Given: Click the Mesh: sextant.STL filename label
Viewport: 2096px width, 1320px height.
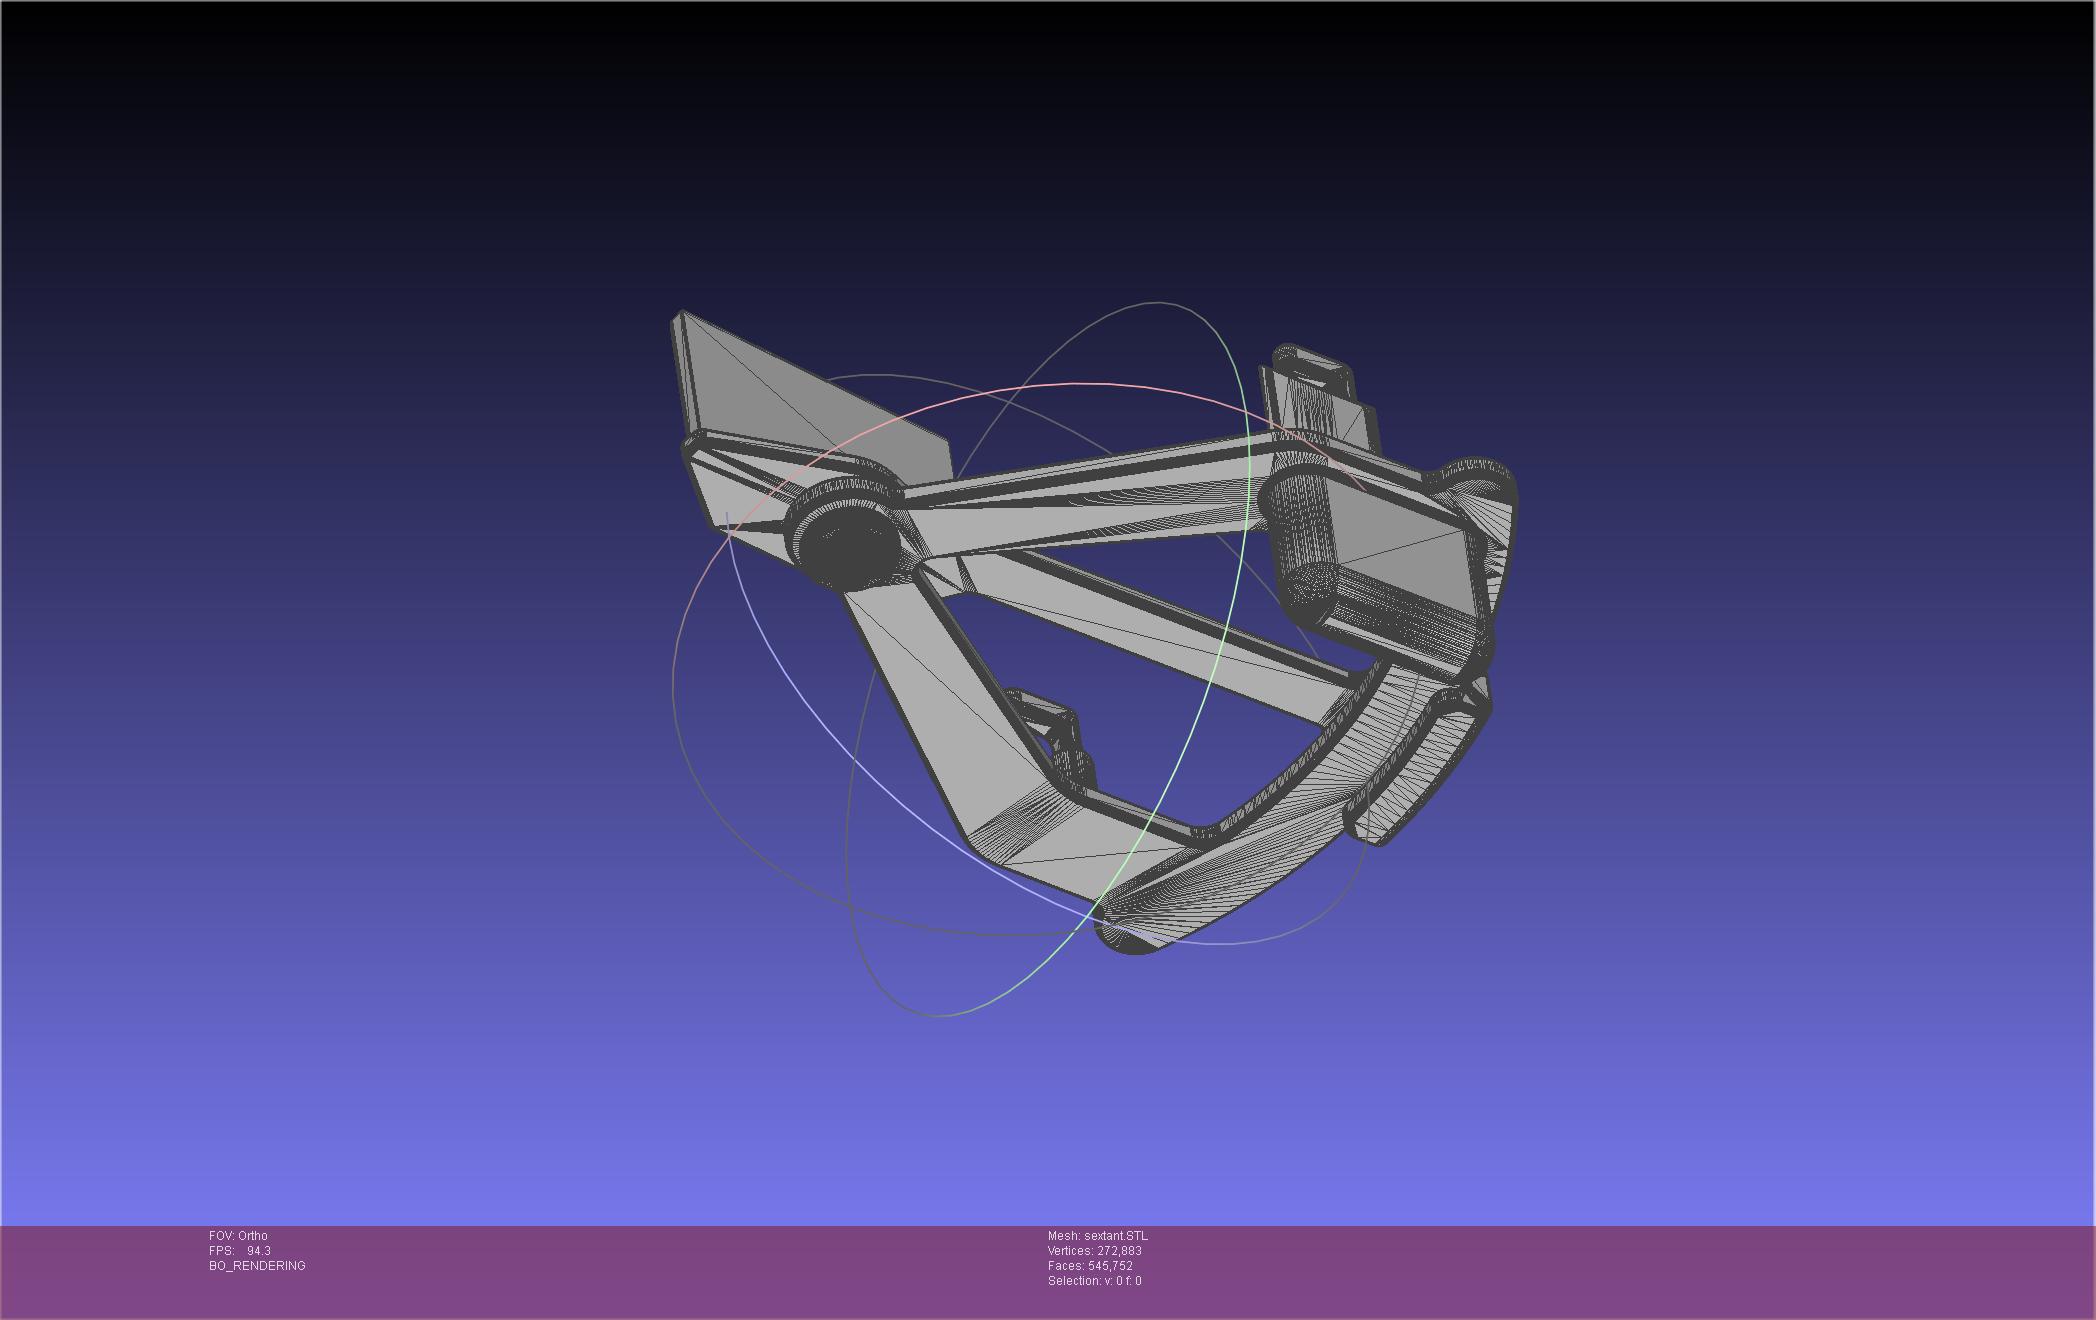Looking at the screenshot, I should coord(1097,1236).
